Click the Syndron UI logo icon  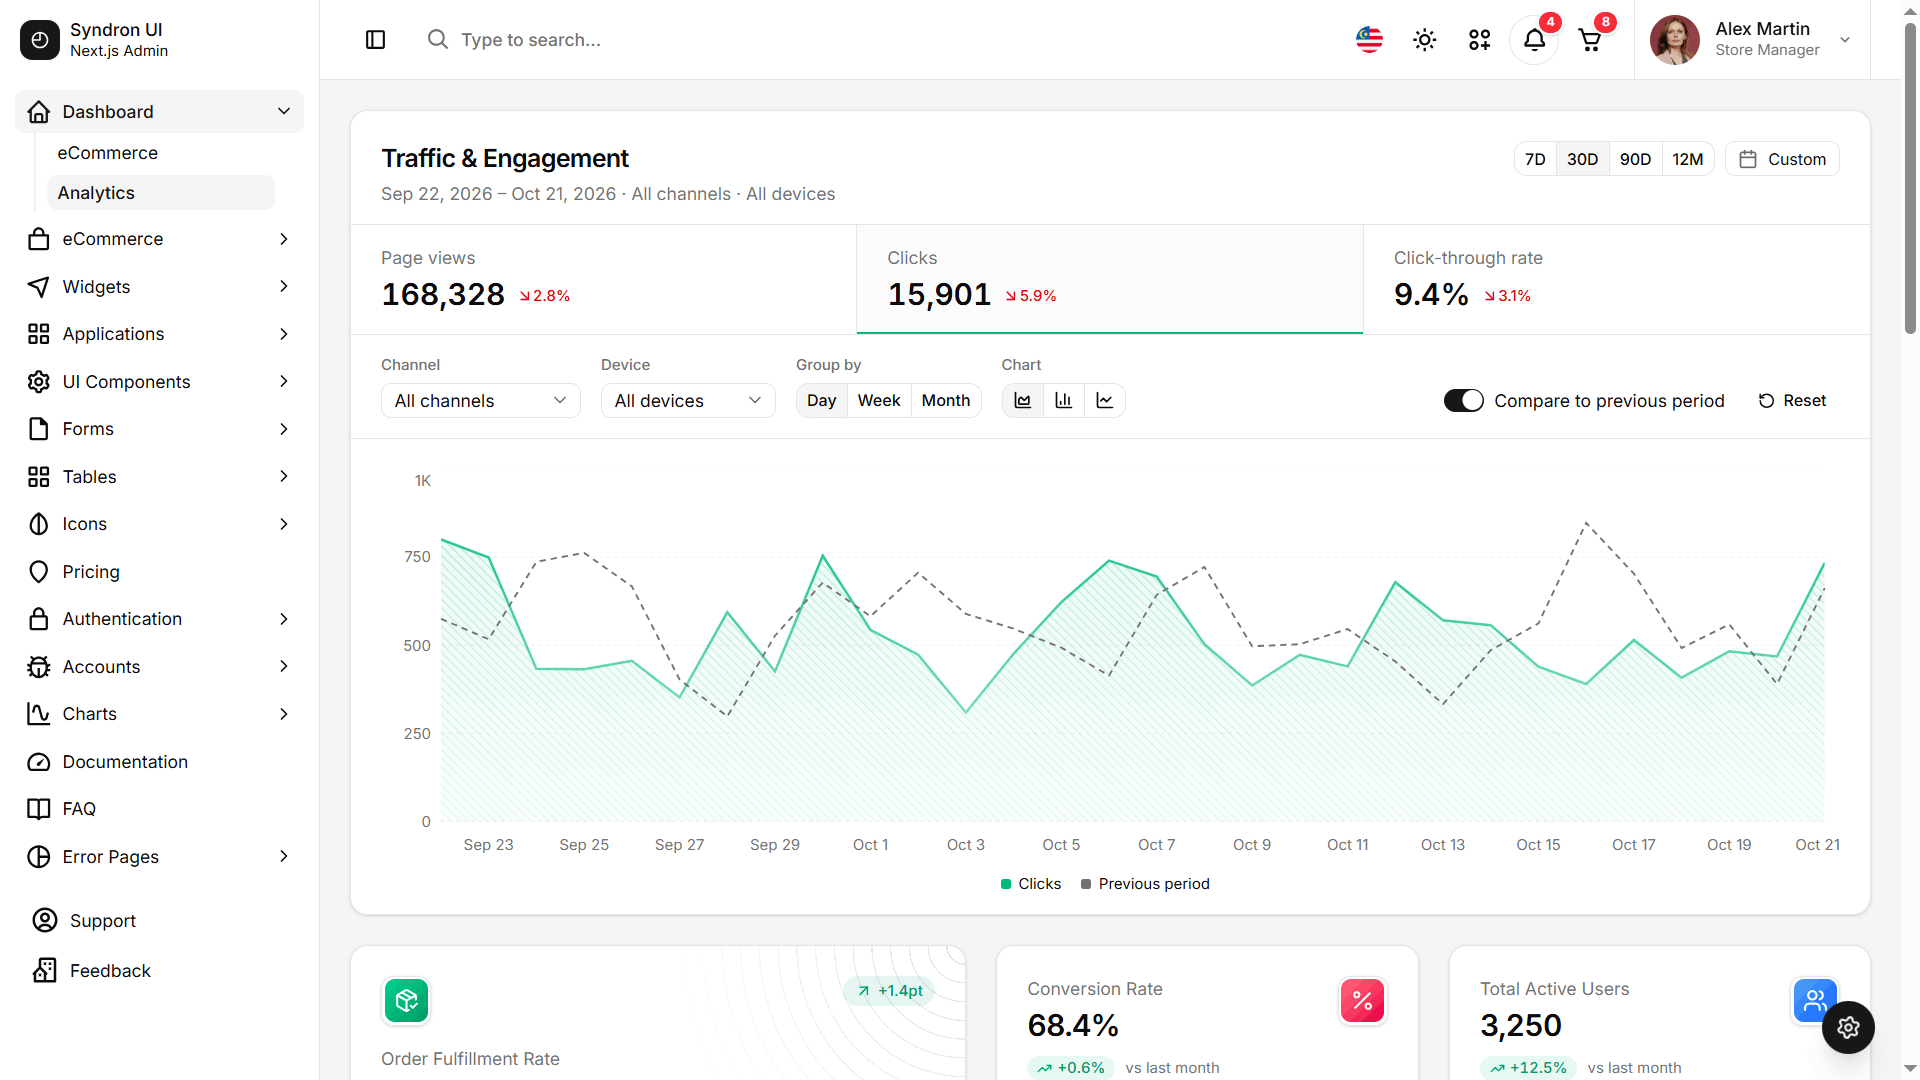pos(40,40)
